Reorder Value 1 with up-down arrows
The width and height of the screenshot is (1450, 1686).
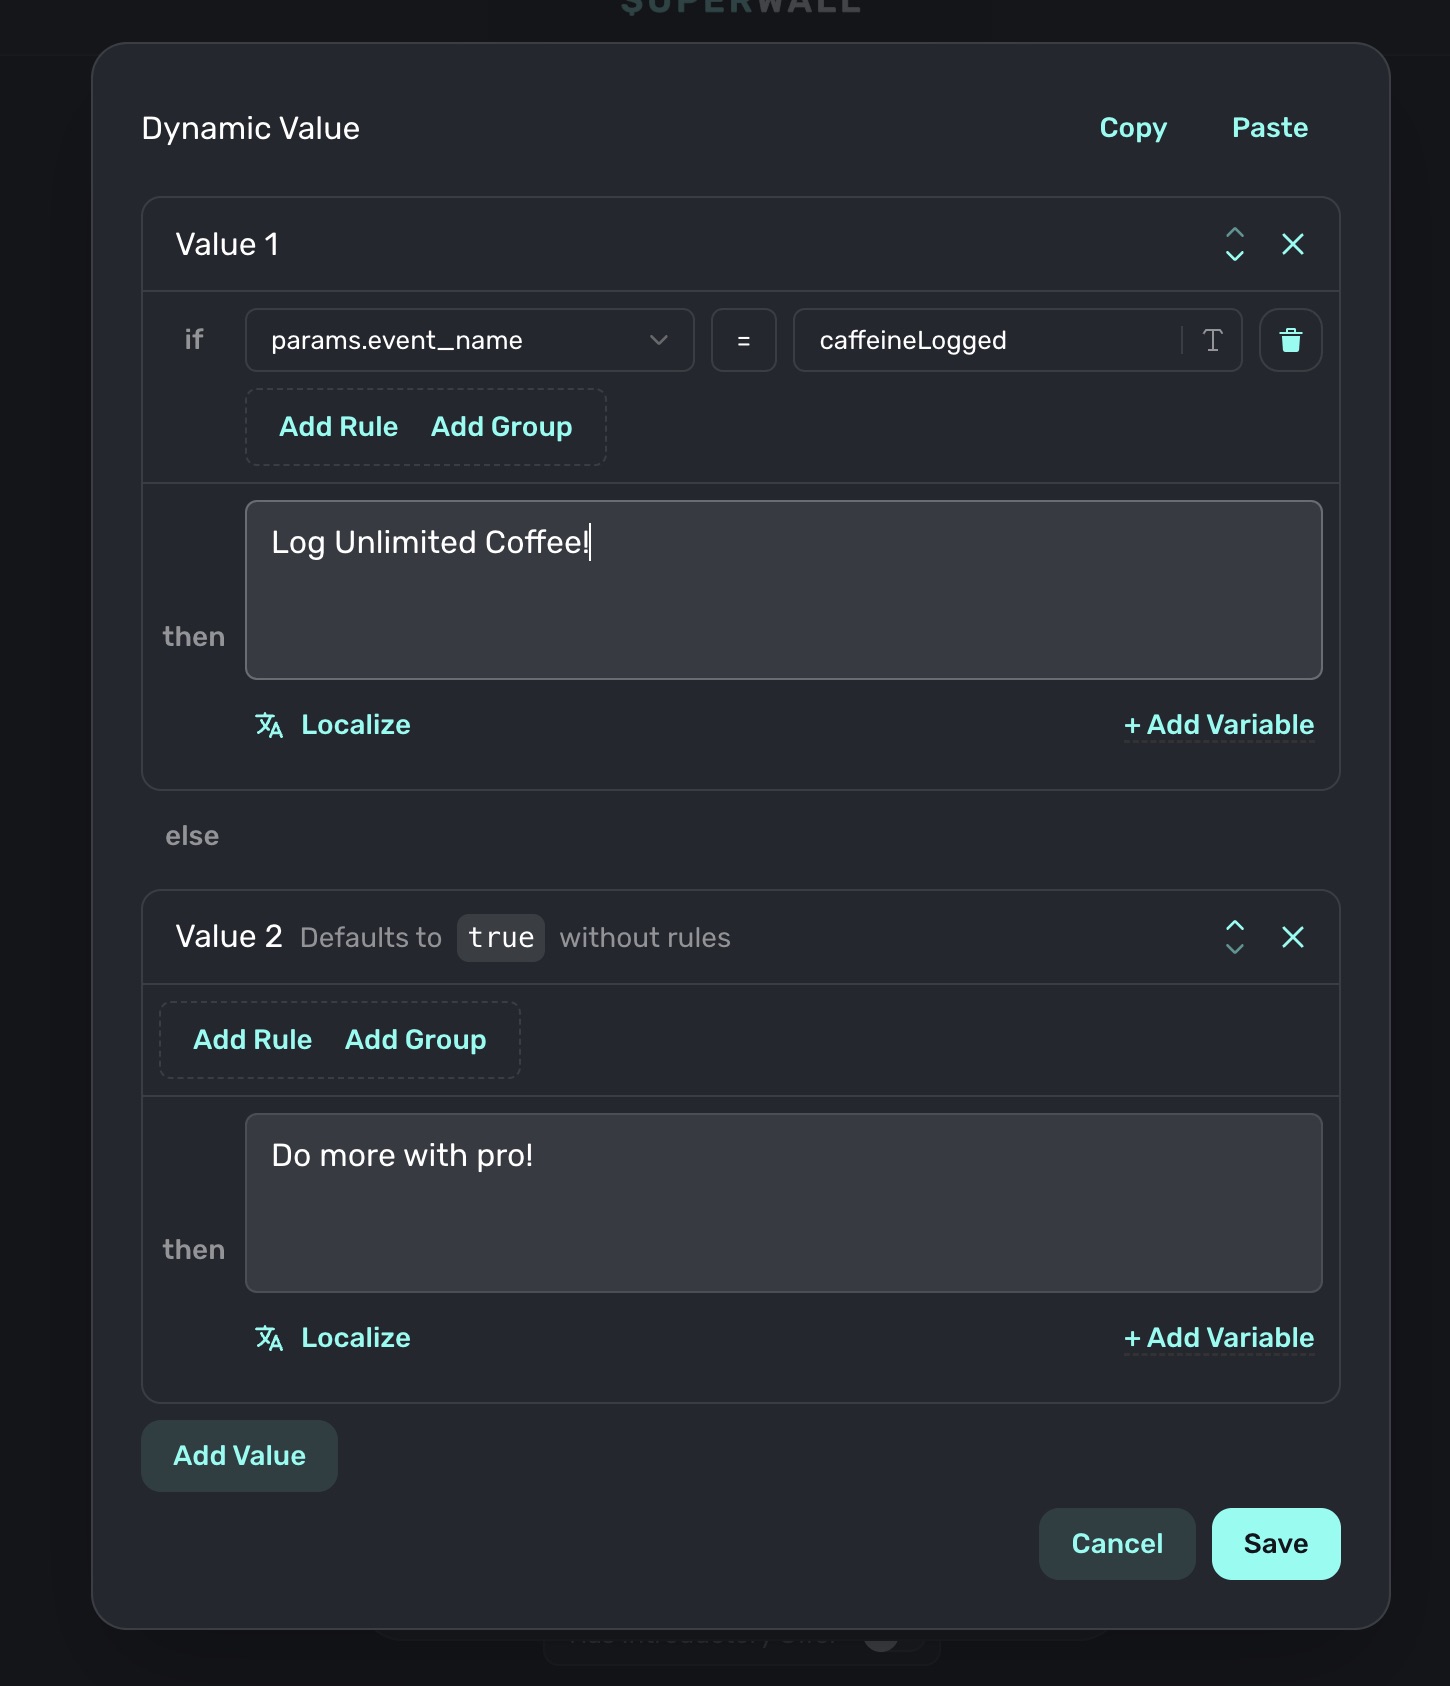(x=1235, y=244)
